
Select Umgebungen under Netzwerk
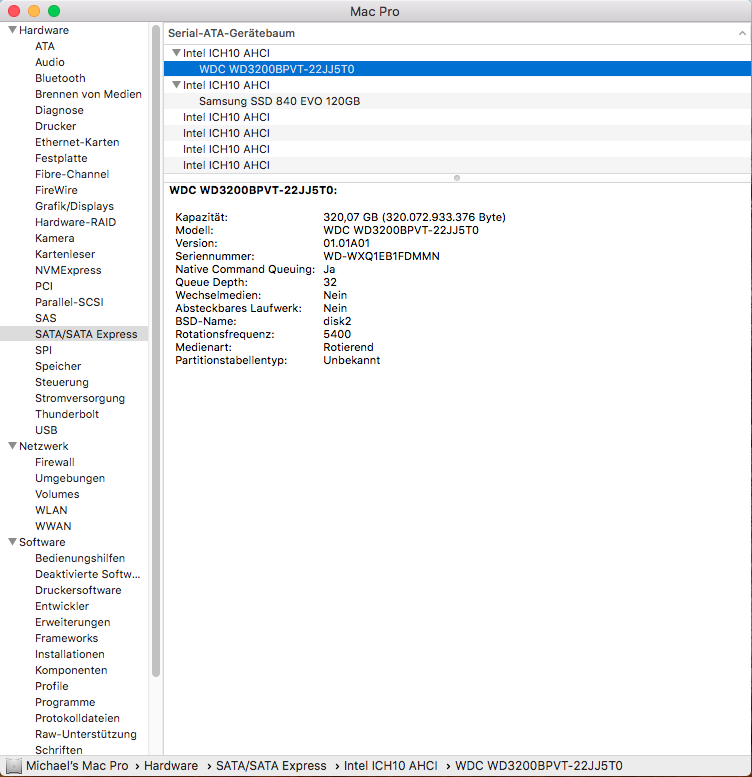70,478
